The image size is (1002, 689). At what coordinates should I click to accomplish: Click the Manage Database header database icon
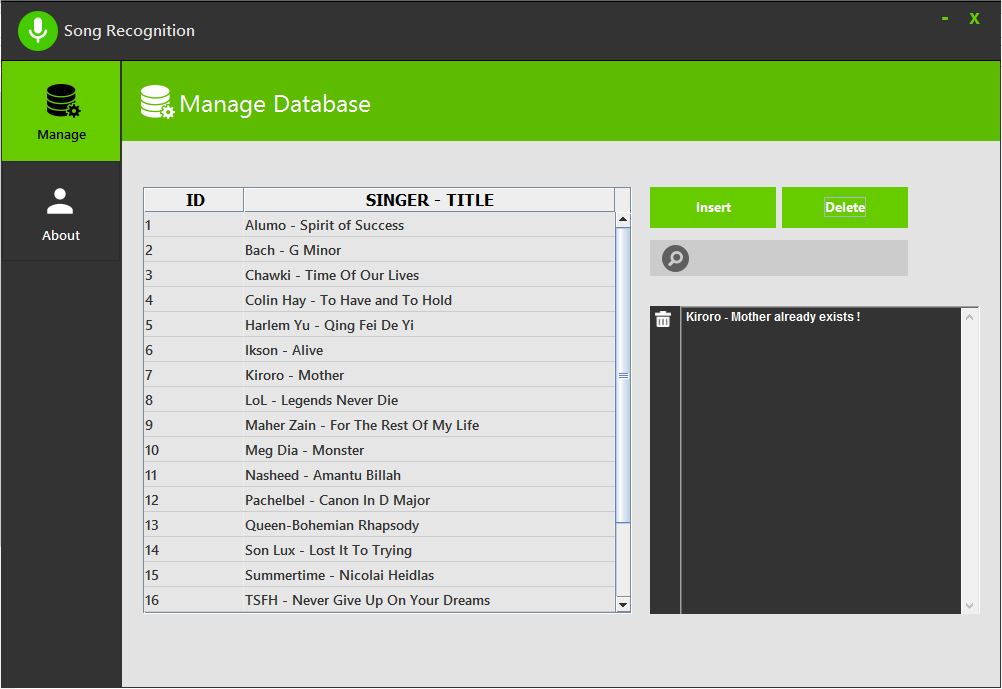[156, 100]
